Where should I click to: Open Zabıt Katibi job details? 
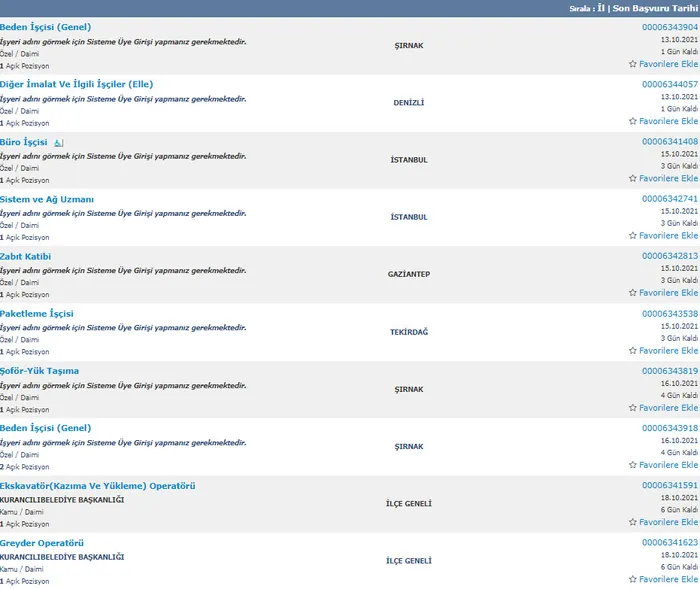[25, 256]
